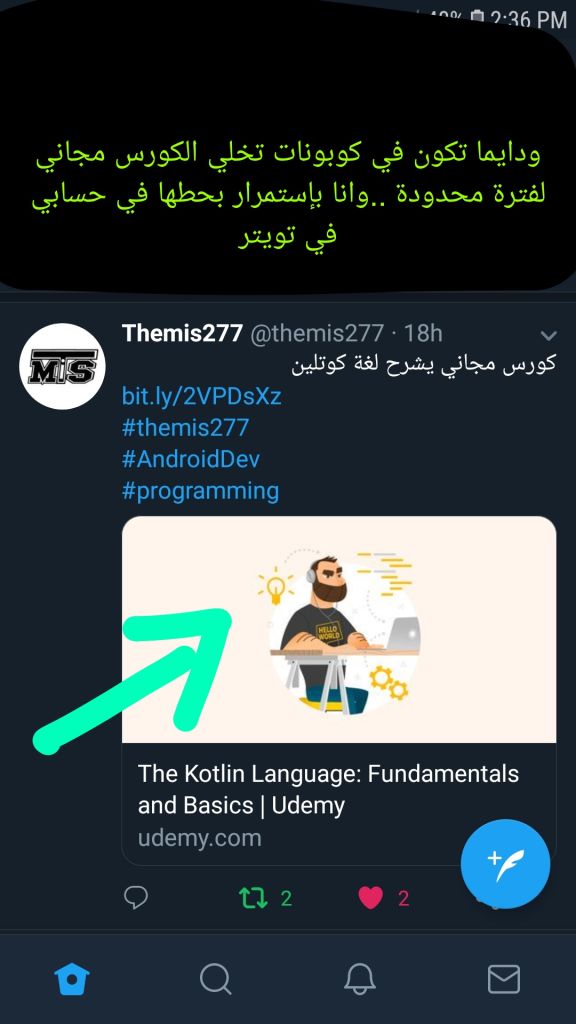Expand the tweet options chevron

(549, 336)
